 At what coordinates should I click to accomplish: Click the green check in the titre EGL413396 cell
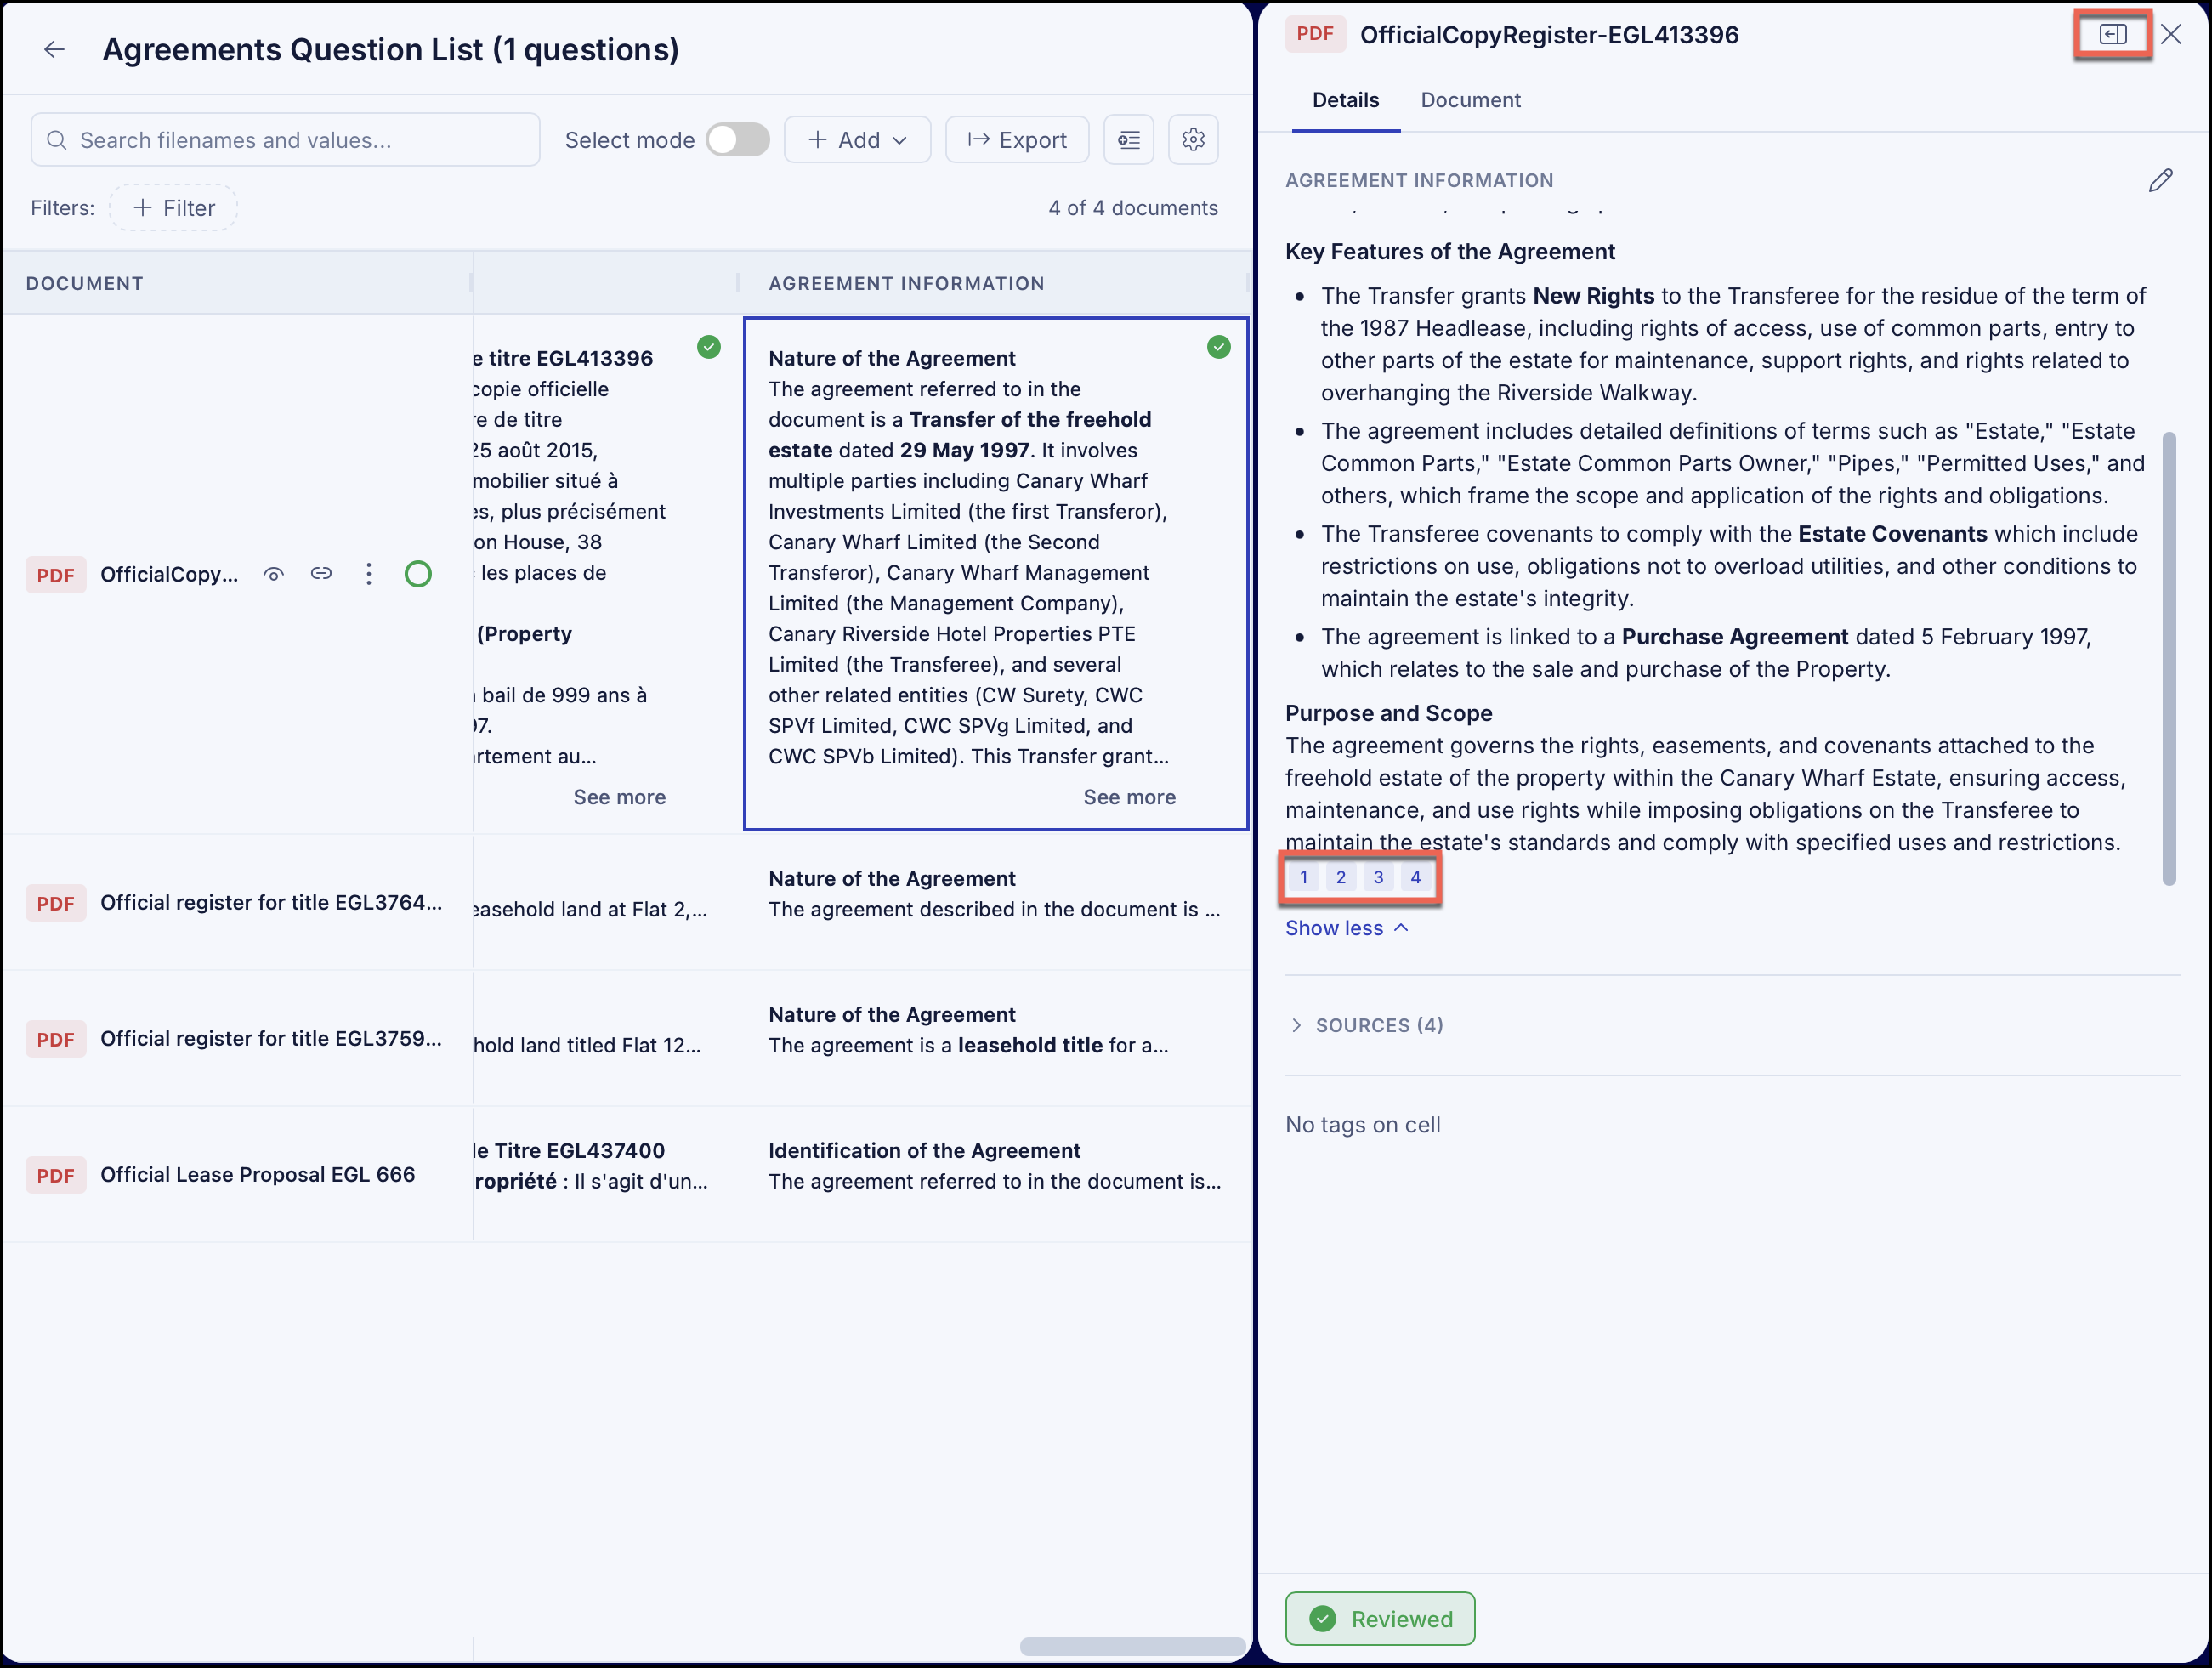pyautogui.click(x=709, y=347)
